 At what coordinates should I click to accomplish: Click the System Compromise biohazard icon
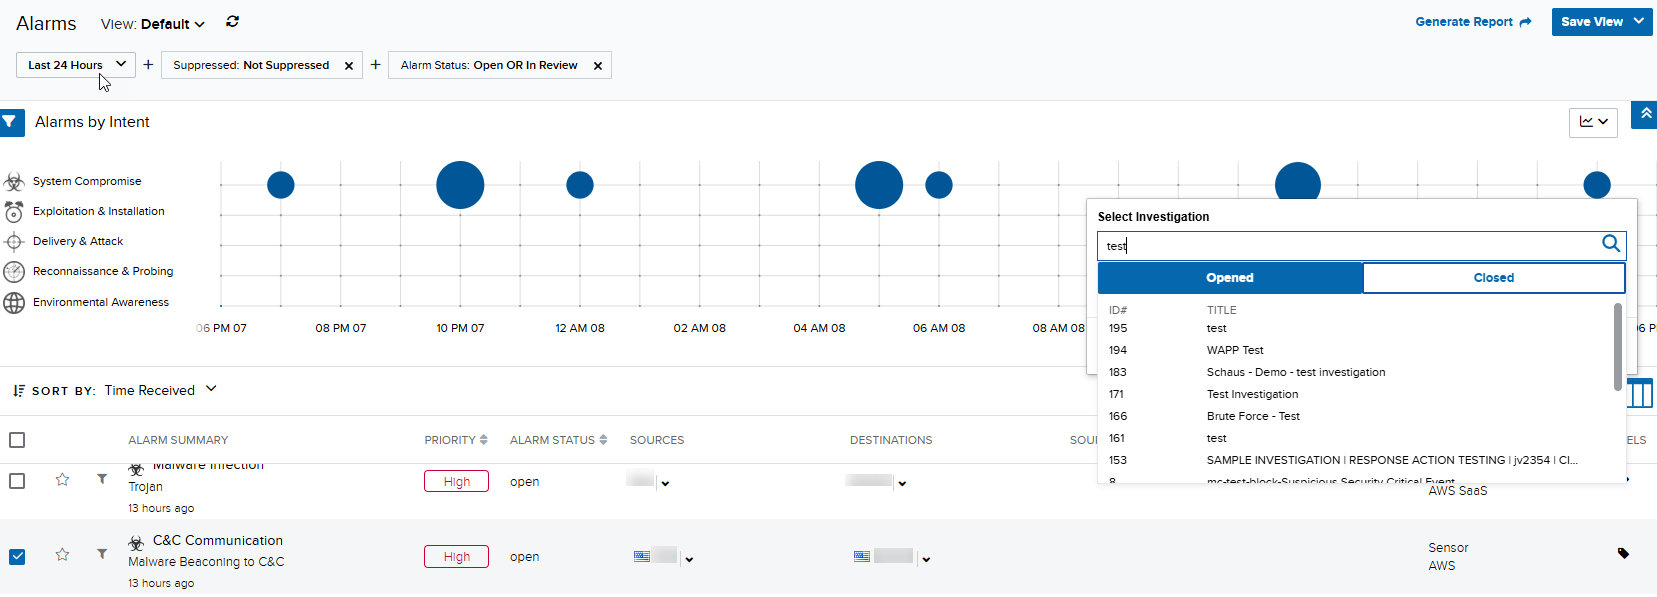click(14, 181)
